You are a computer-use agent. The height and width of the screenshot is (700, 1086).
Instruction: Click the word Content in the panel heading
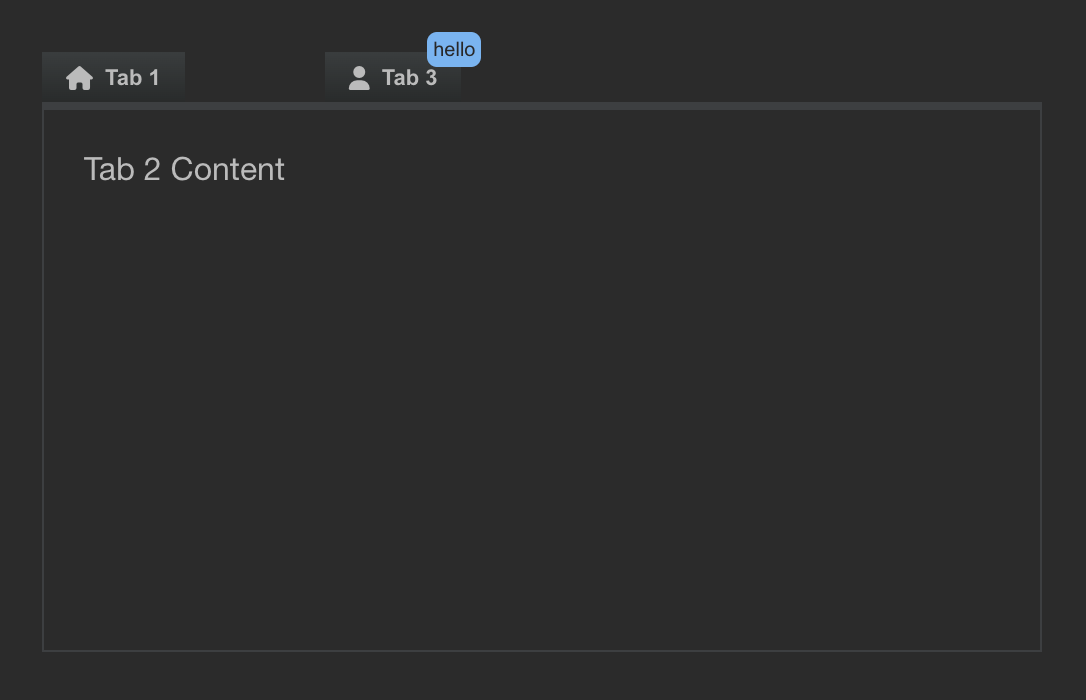[228, 169]
